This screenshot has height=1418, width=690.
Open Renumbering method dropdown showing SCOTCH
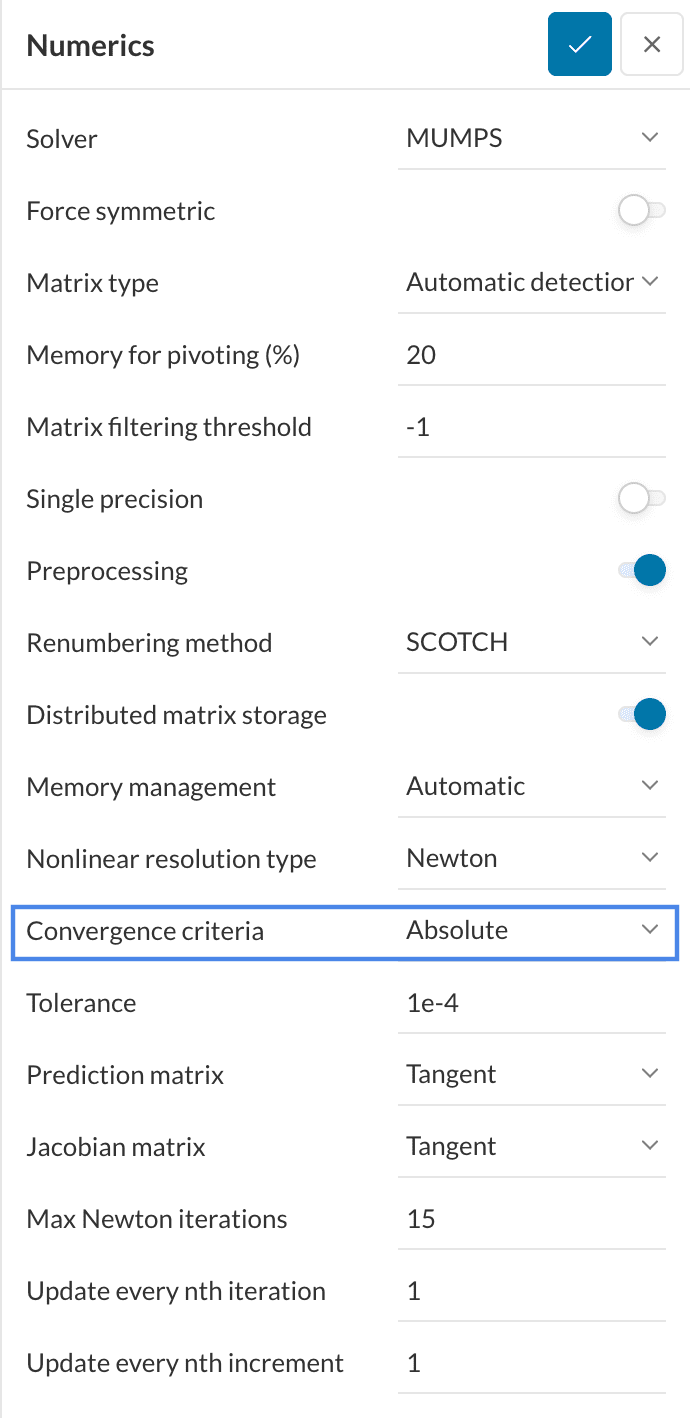tap(531, 643)
